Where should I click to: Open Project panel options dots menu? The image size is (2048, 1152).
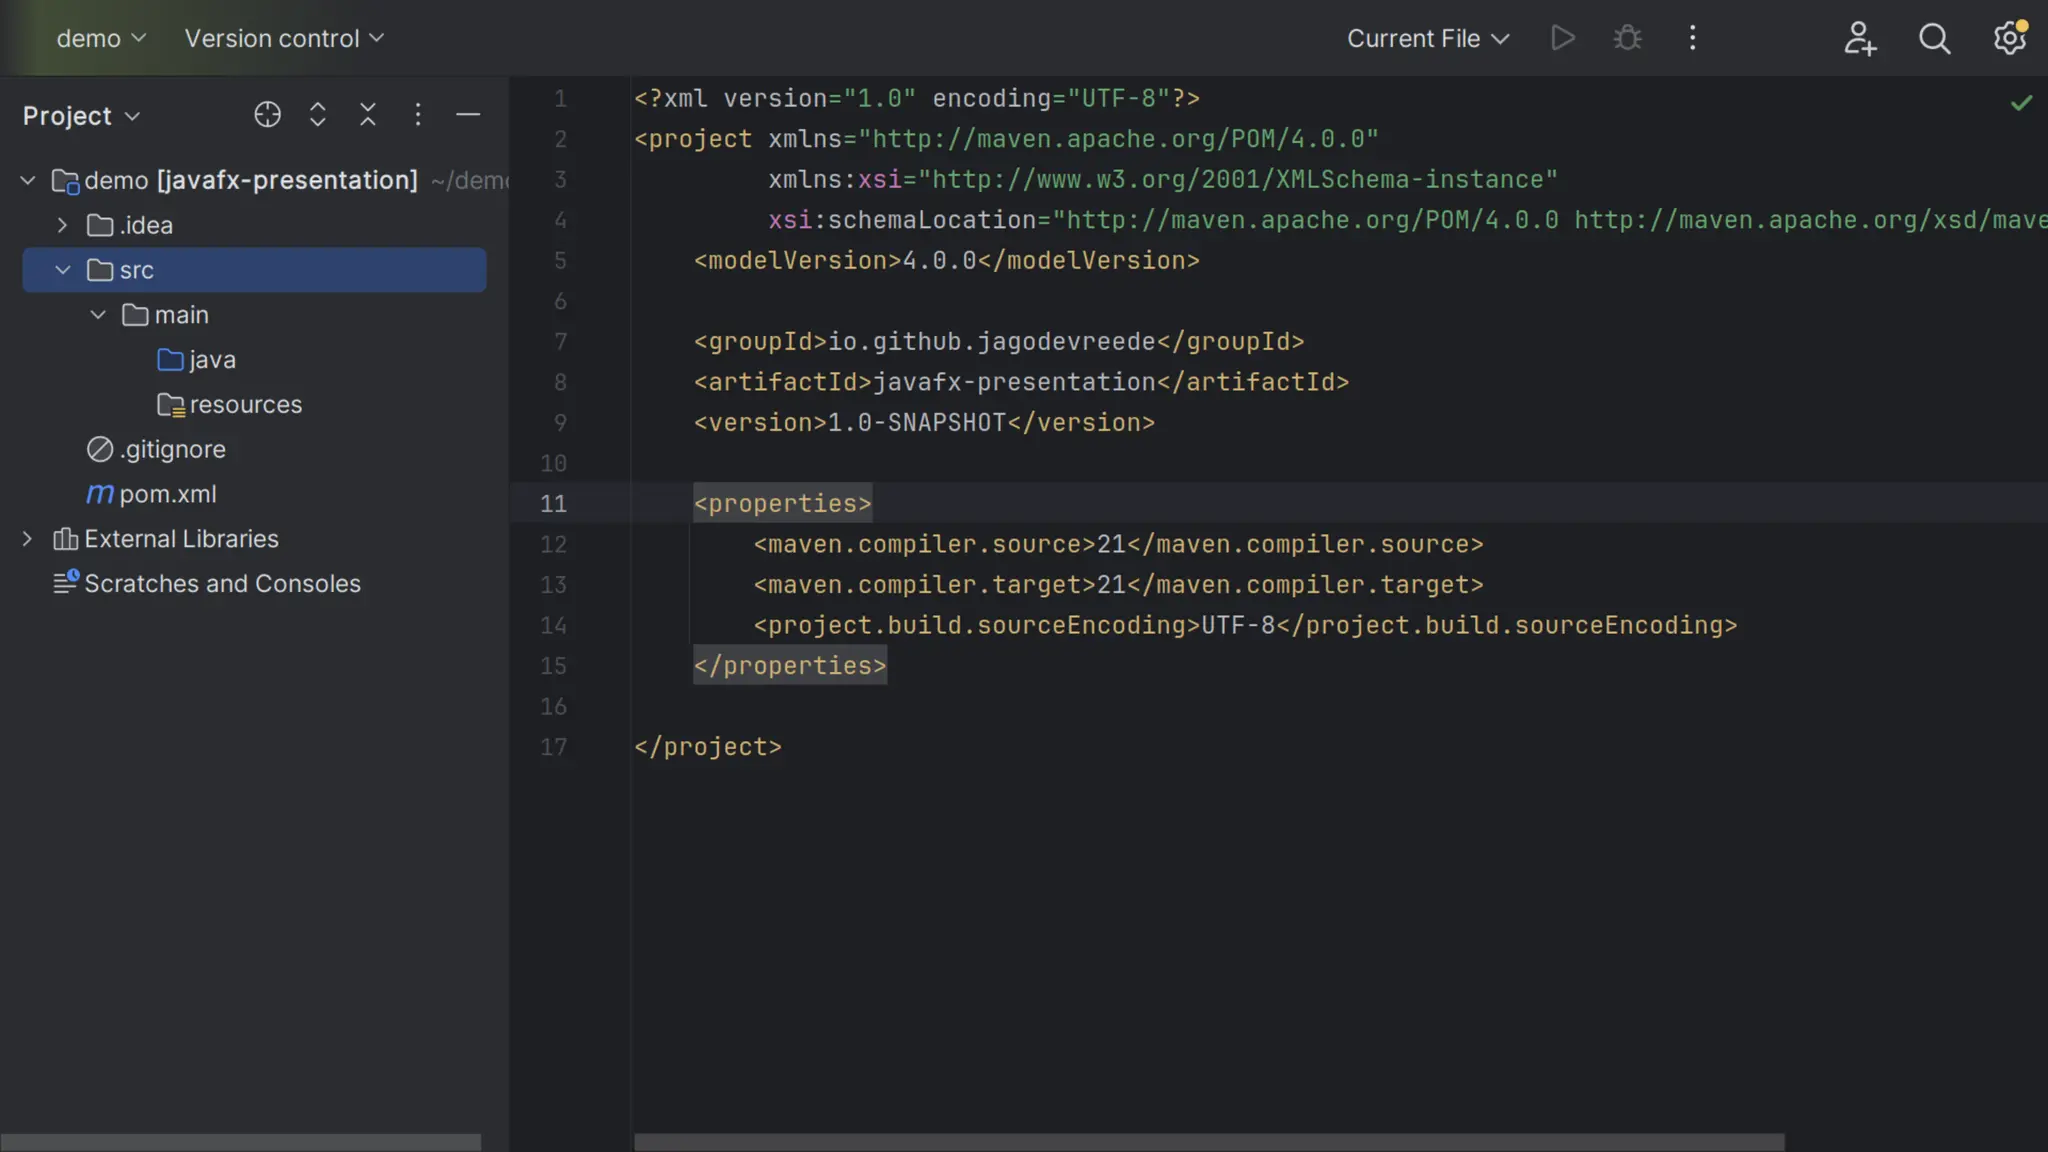(x=418, y=115)
